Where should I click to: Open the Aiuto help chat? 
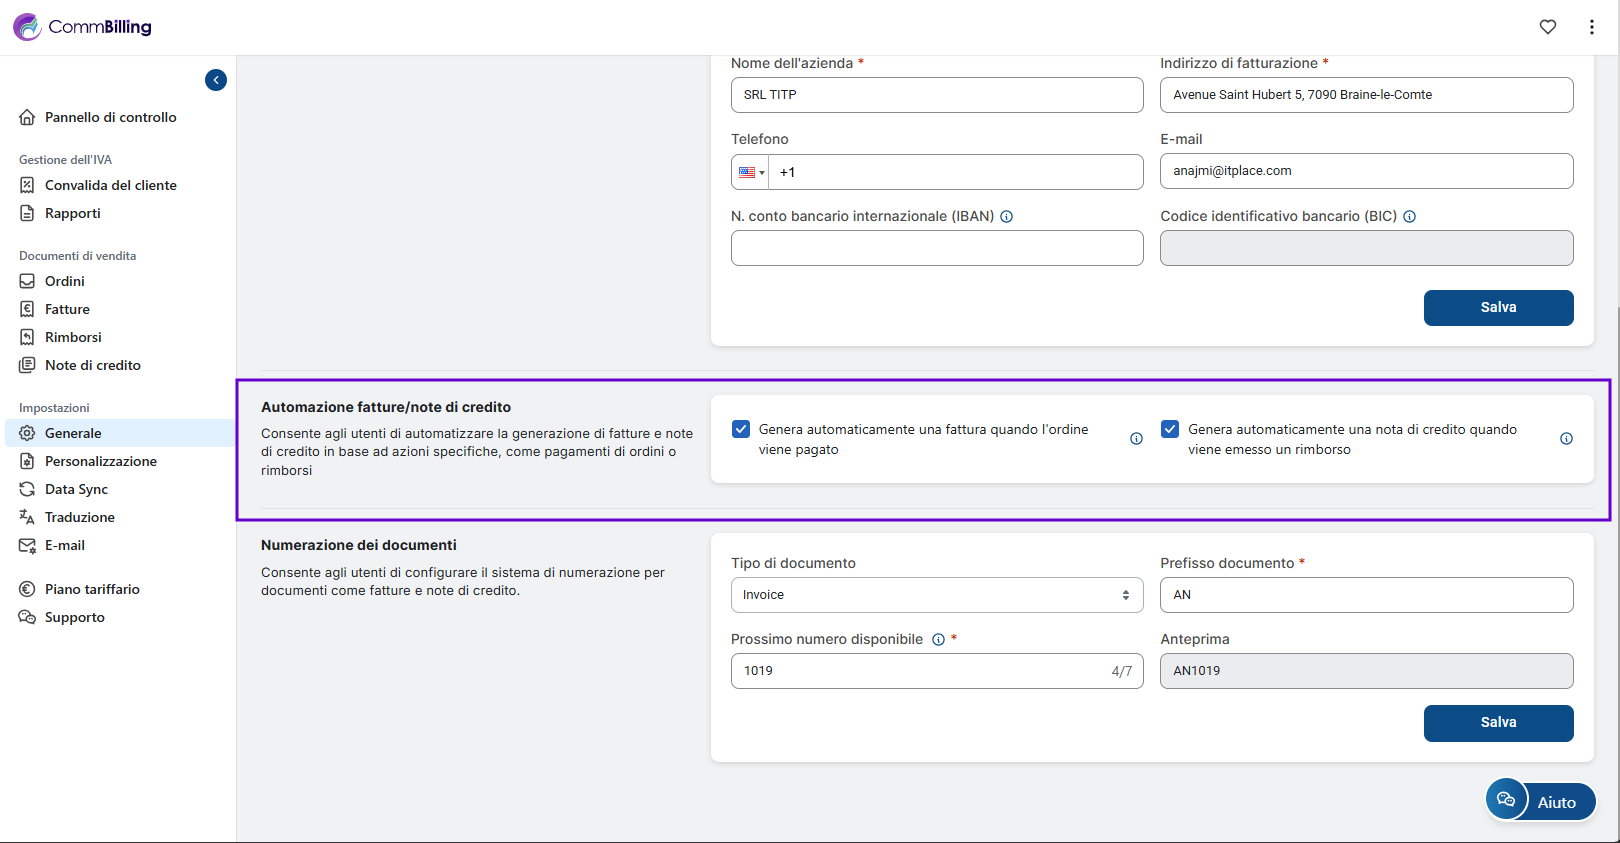1540,801
